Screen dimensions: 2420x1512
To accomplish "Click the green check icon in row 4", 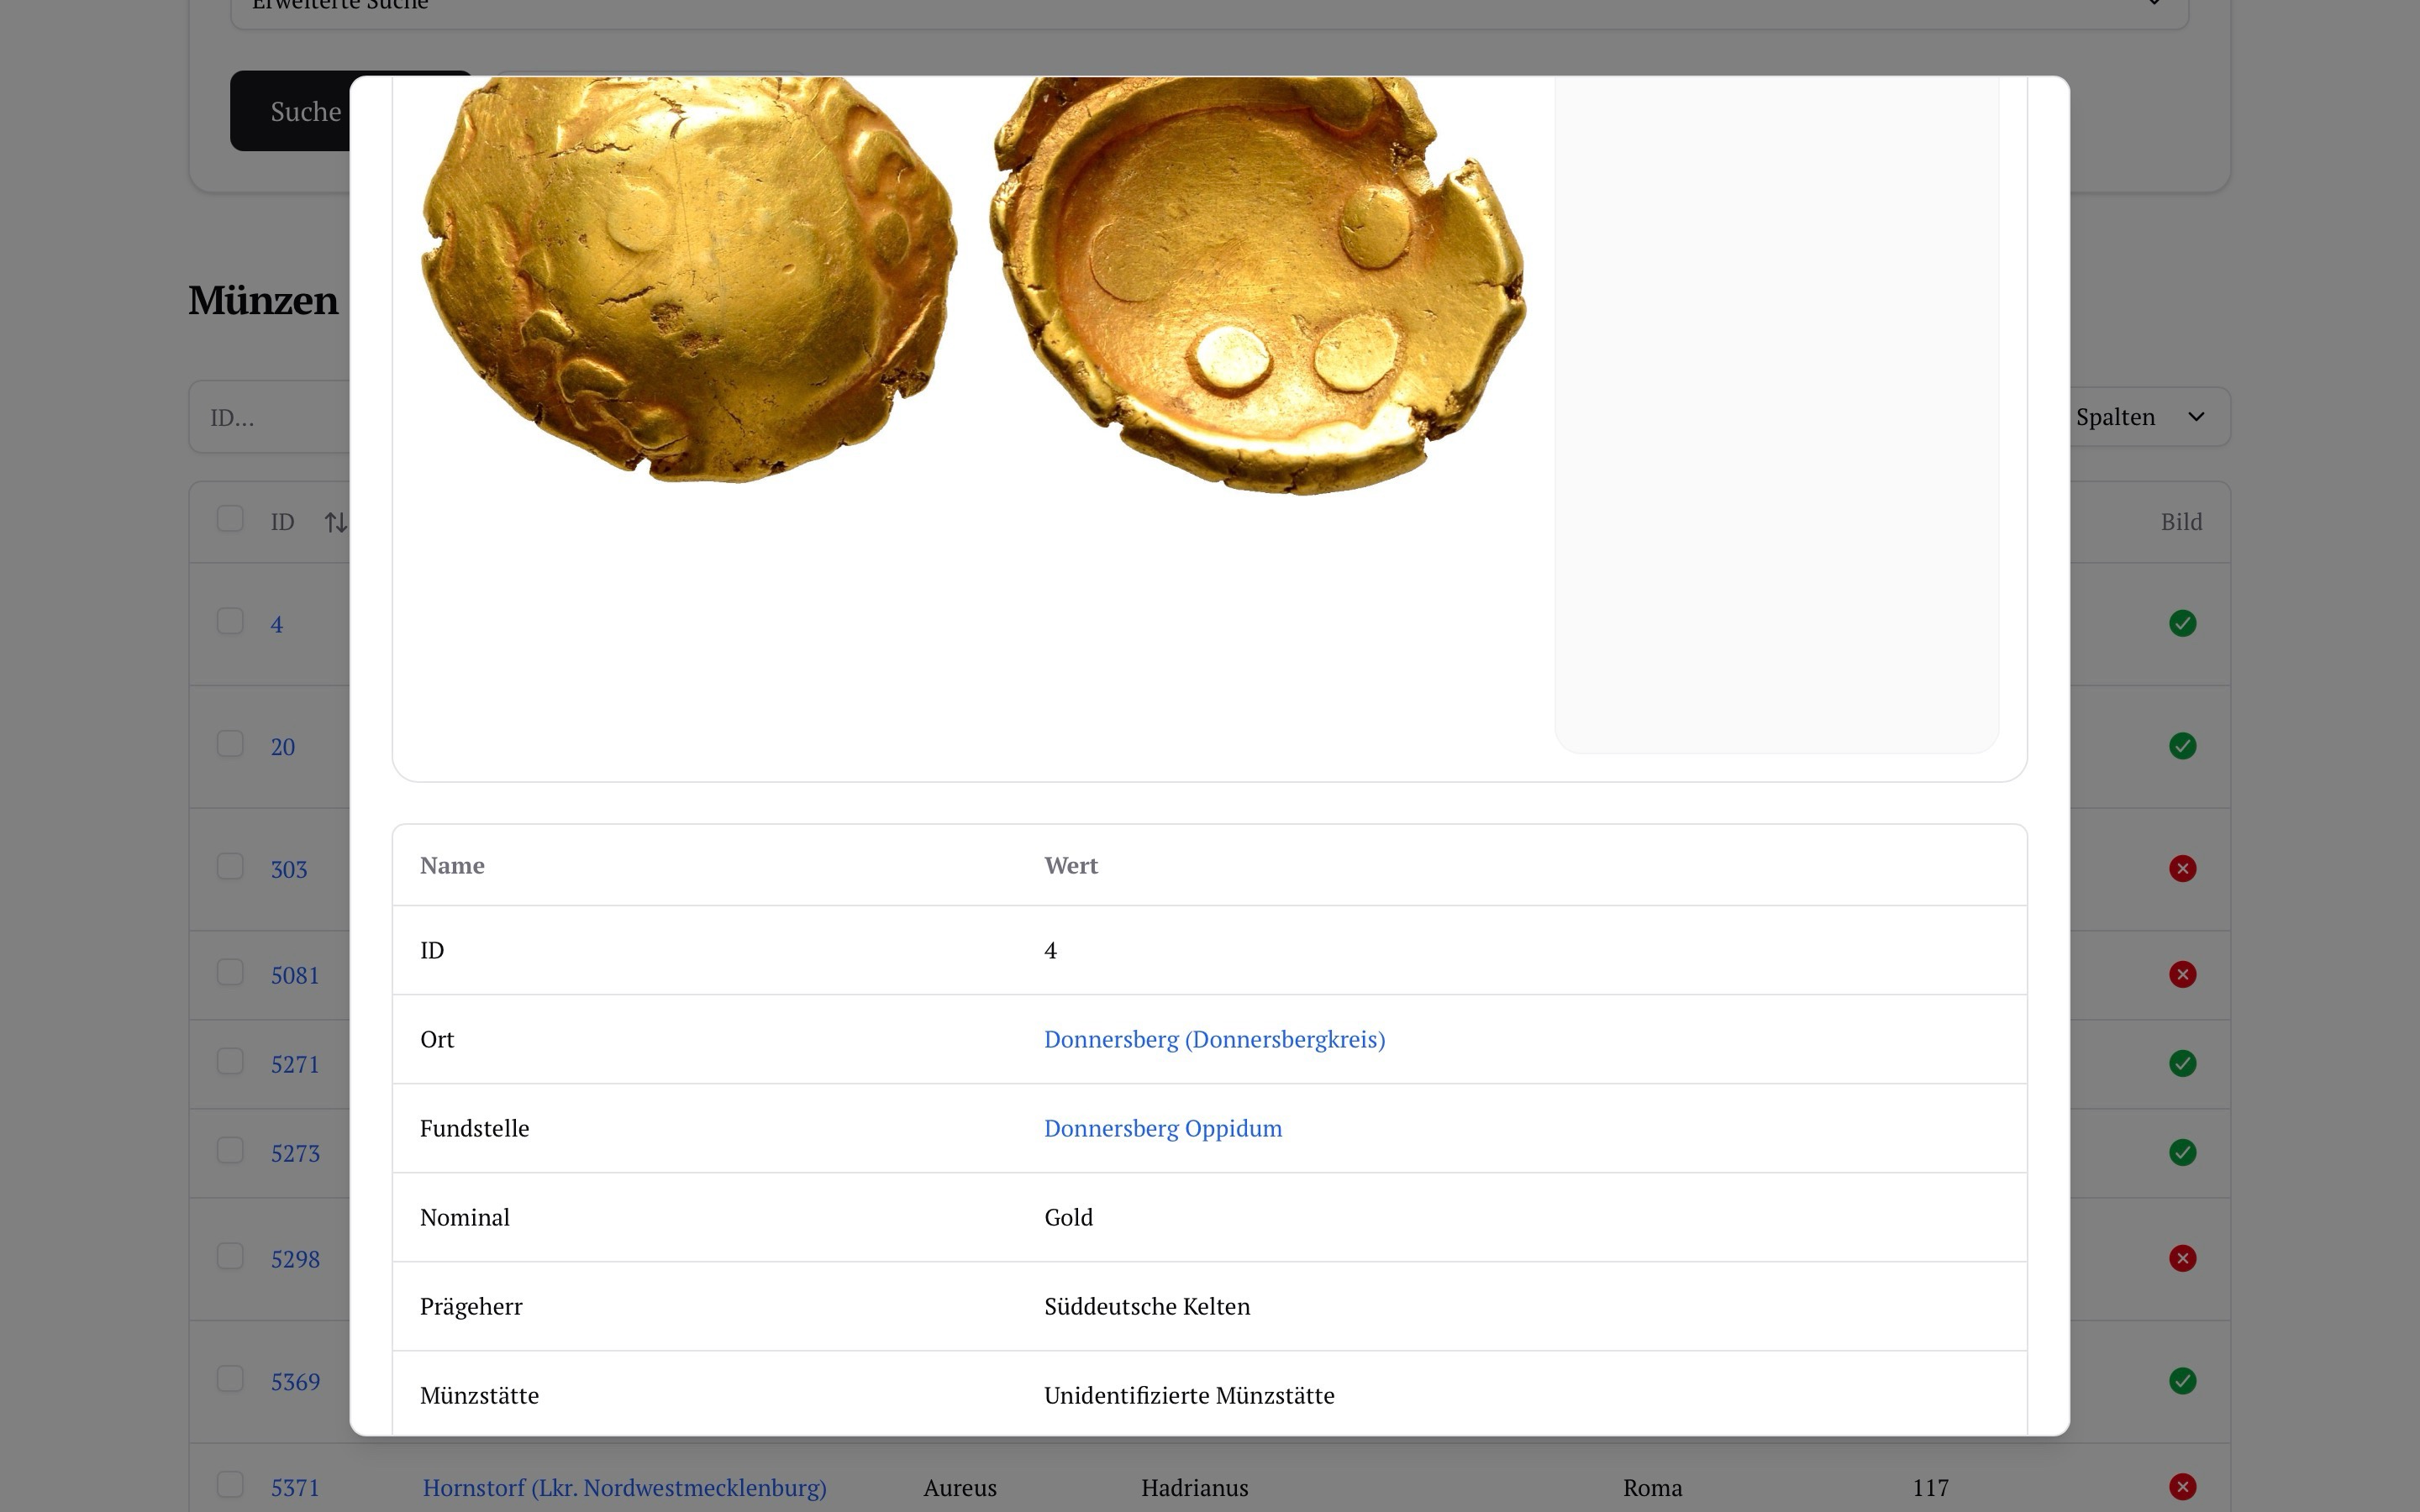I will click(x=2182, y=624).
